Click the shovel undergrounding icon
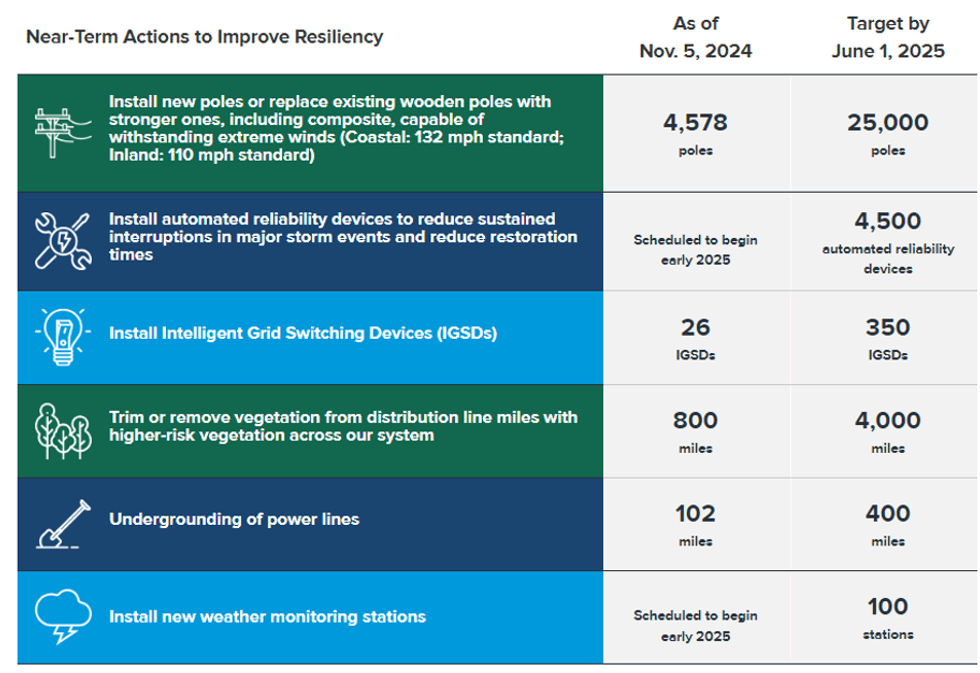Screen dimensions: 980x673 tap(63, 524)
